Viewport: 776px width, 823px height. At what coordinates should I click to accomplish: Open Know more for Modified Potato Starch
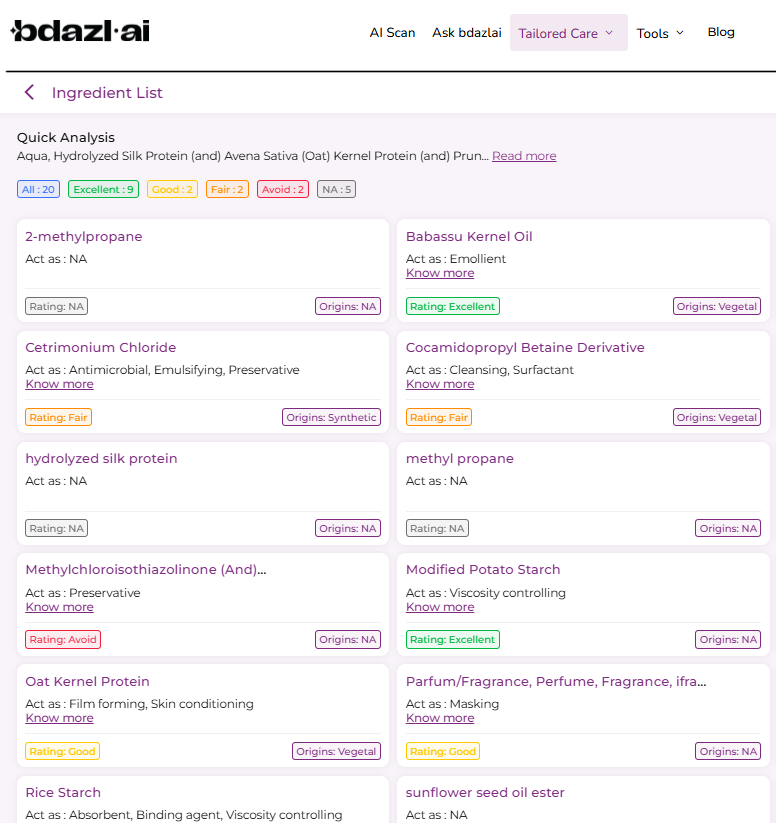pos(440,607)
